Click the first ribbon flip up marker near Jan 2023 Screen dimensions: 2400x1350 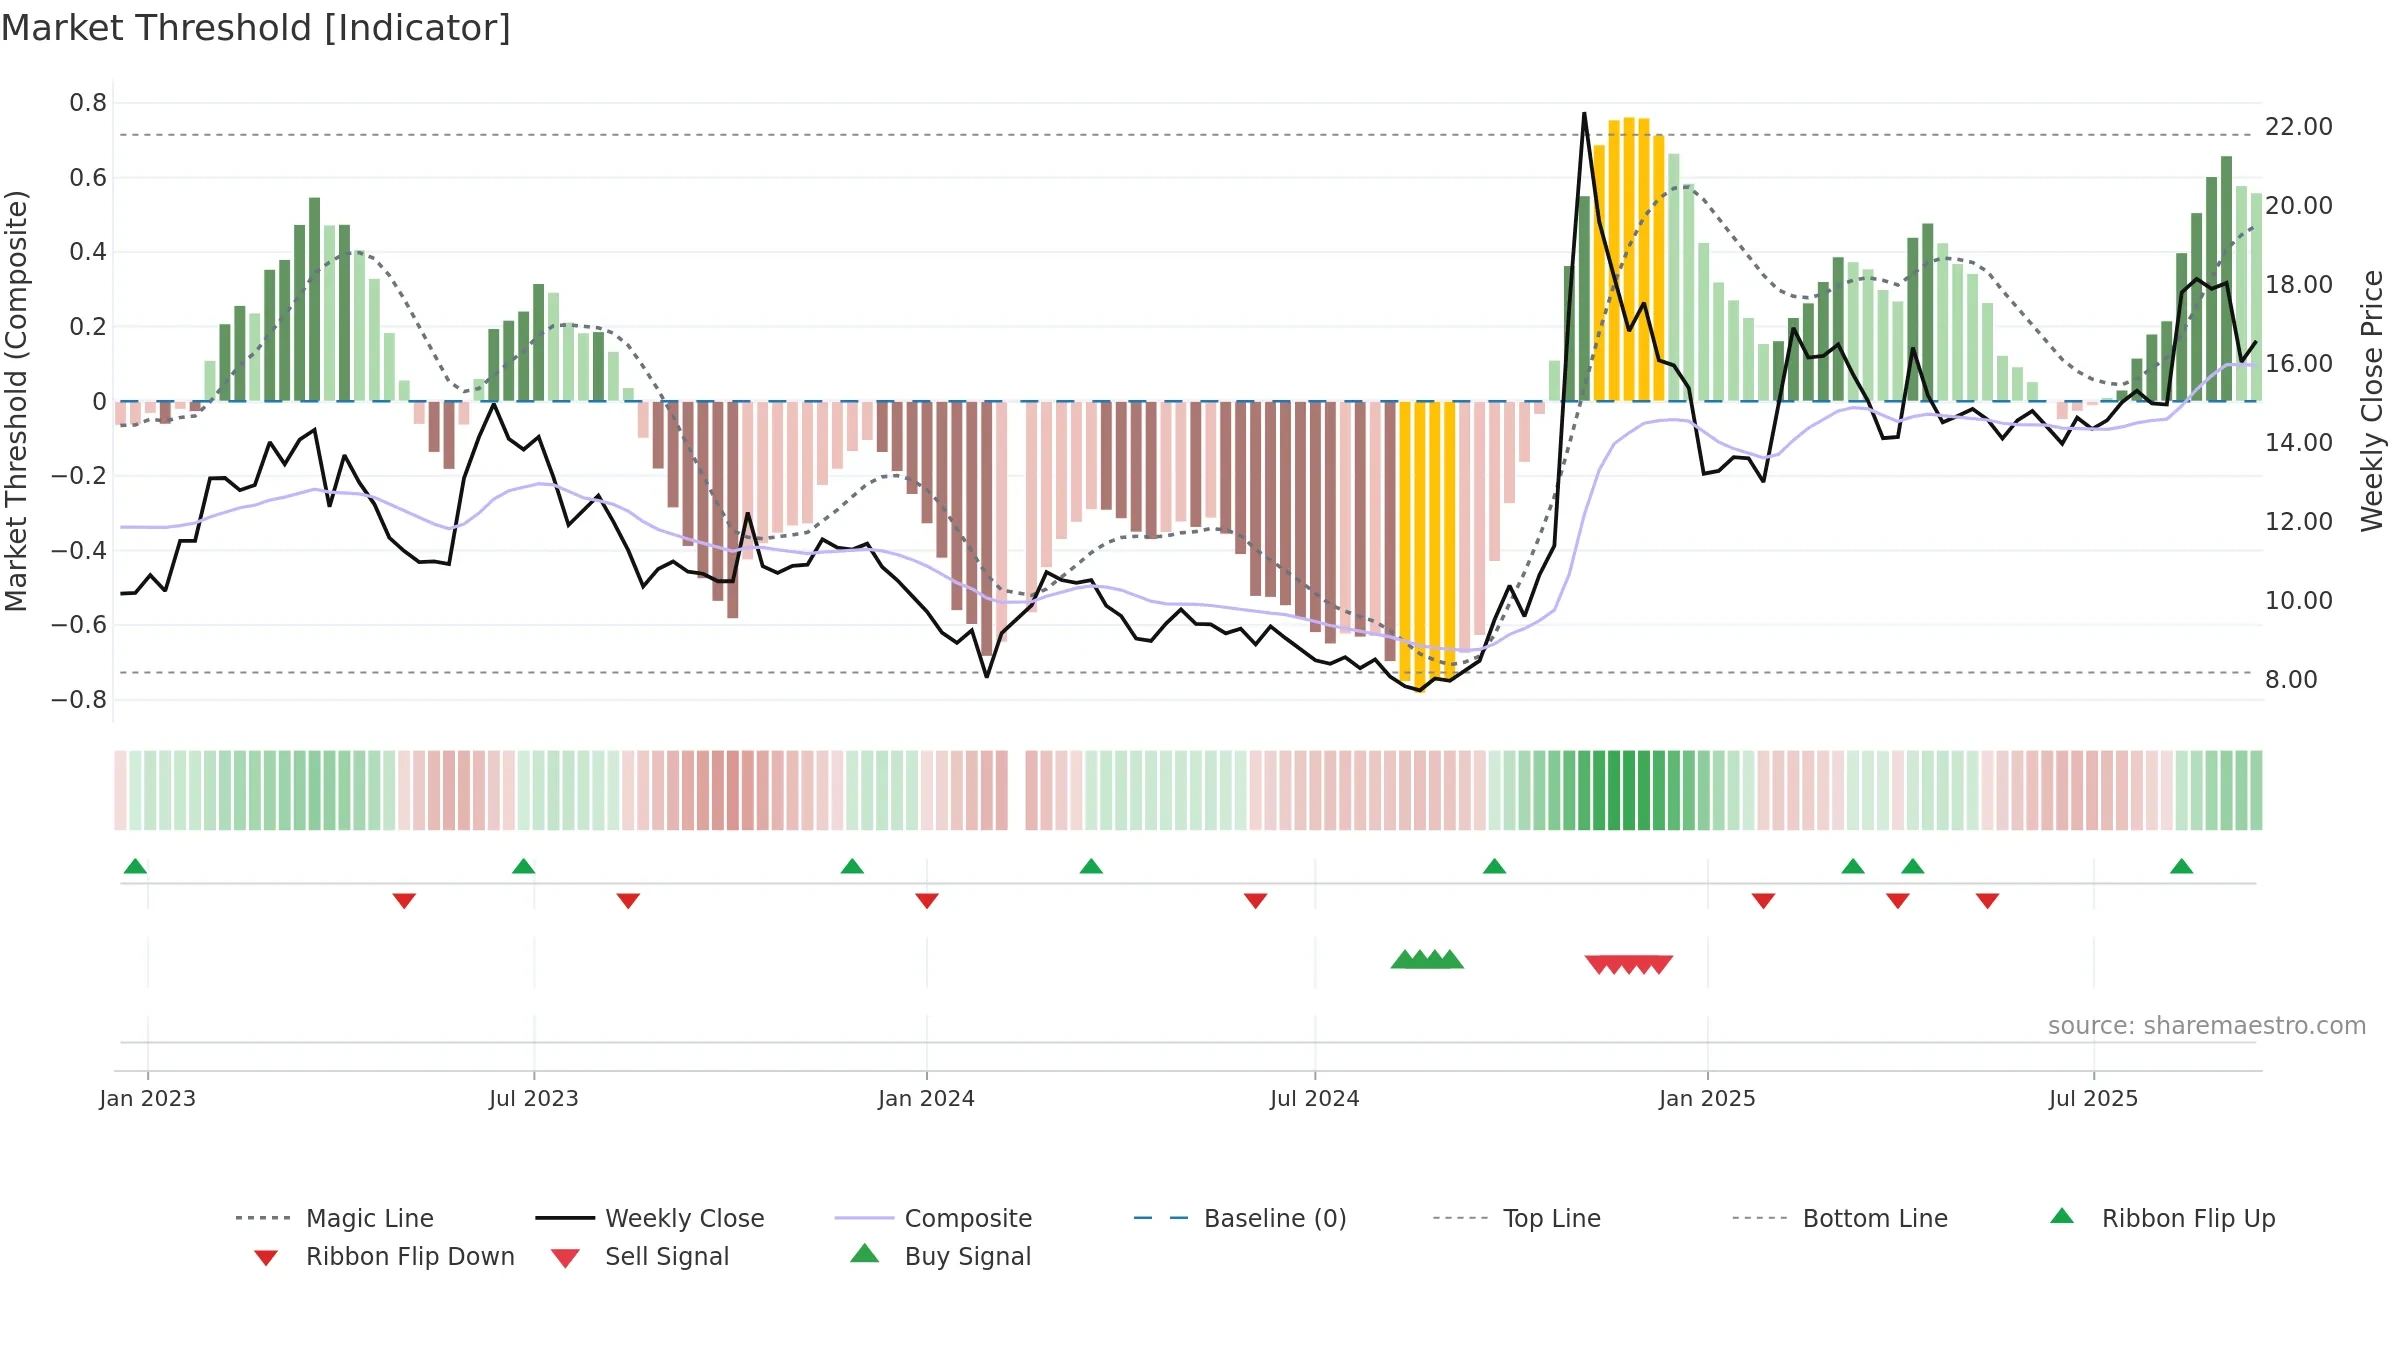tap(135, 866)
